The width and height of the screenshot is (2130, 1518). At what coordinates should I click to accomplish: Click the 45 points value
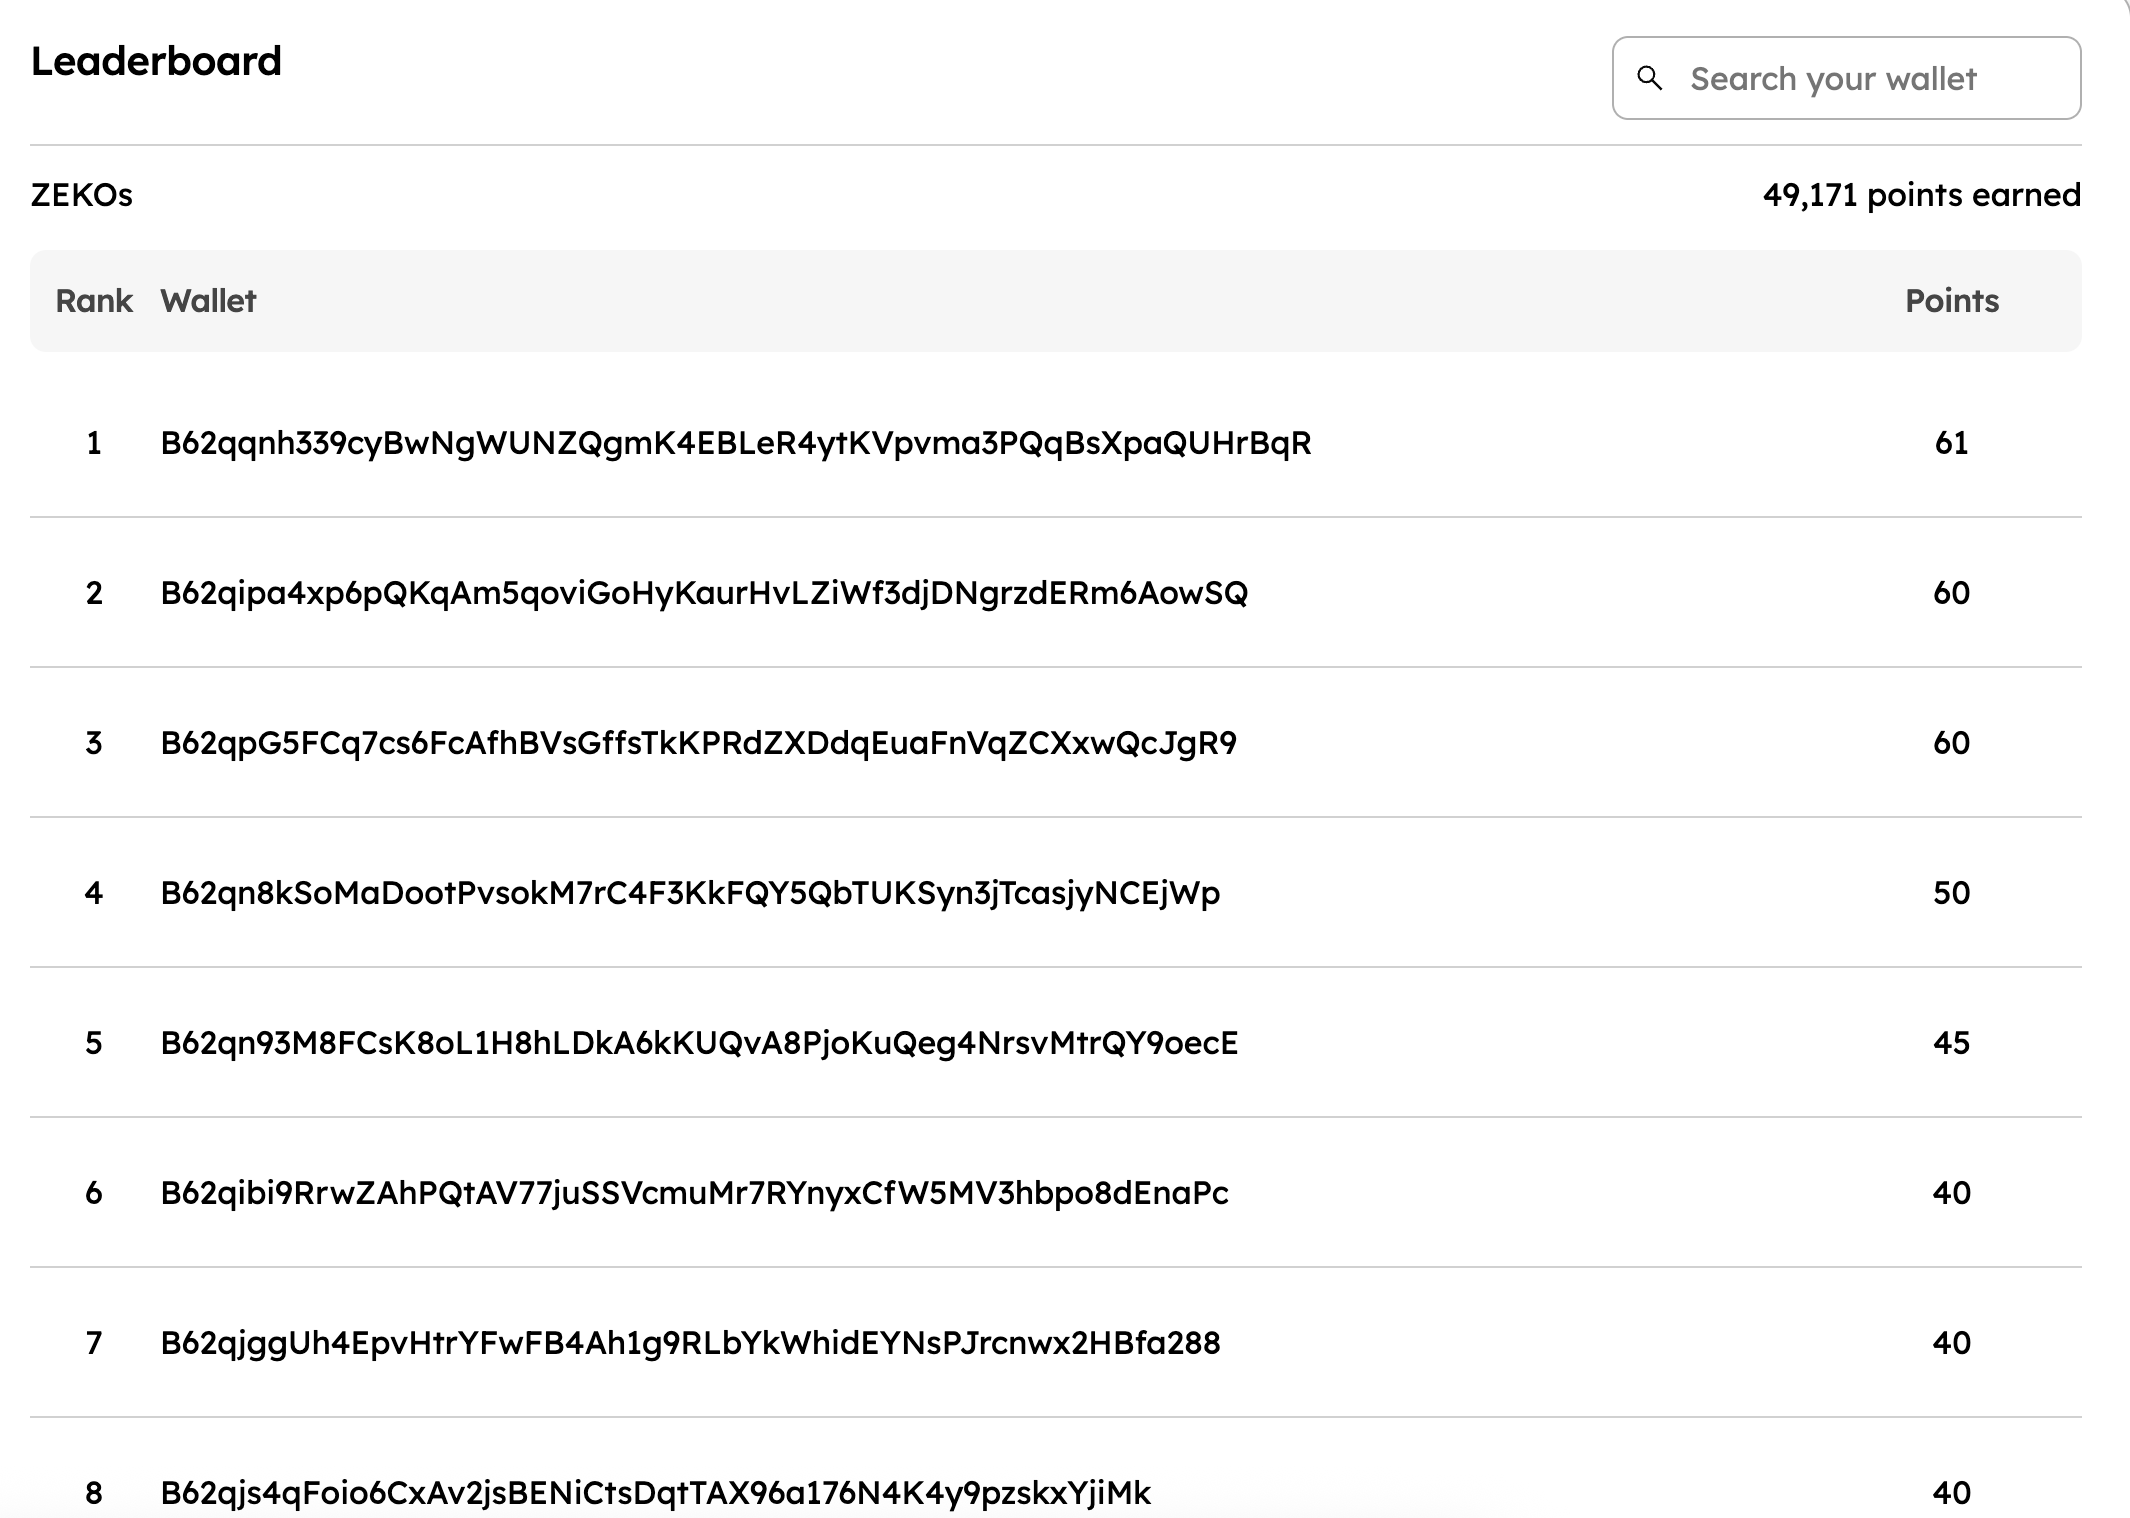(x=1951, y=1043)
